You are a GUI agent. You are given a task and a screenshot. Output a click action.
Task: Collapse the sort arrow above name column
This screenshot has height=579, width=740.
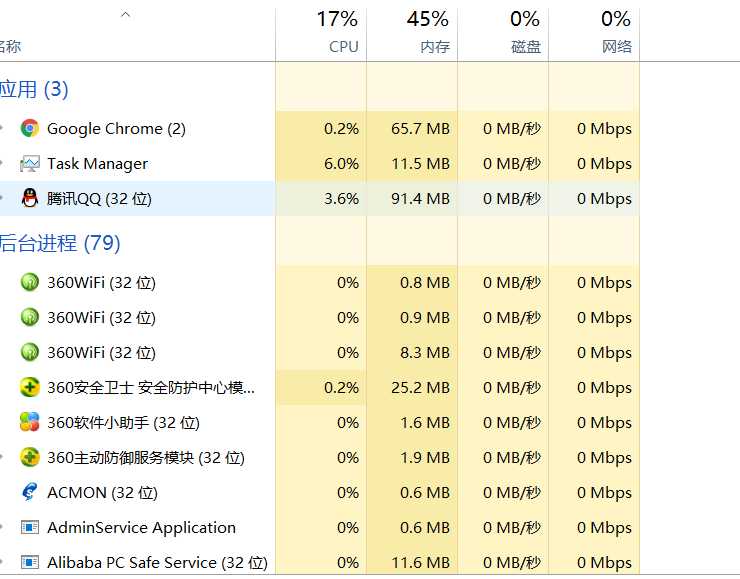[x=126, y=14]
